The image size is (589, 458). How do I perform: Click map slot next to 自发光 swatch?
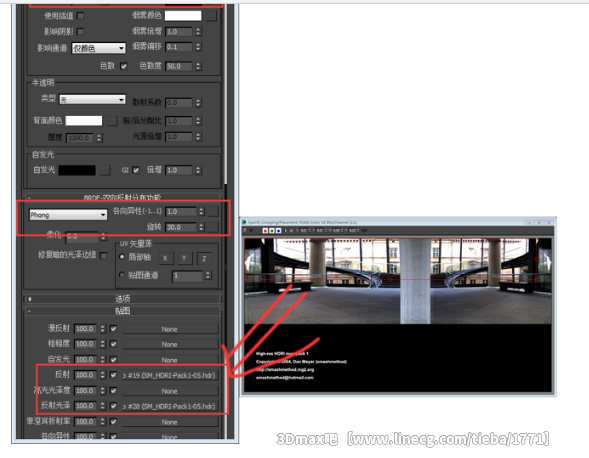pyautogui.click(x=105, y=170)
